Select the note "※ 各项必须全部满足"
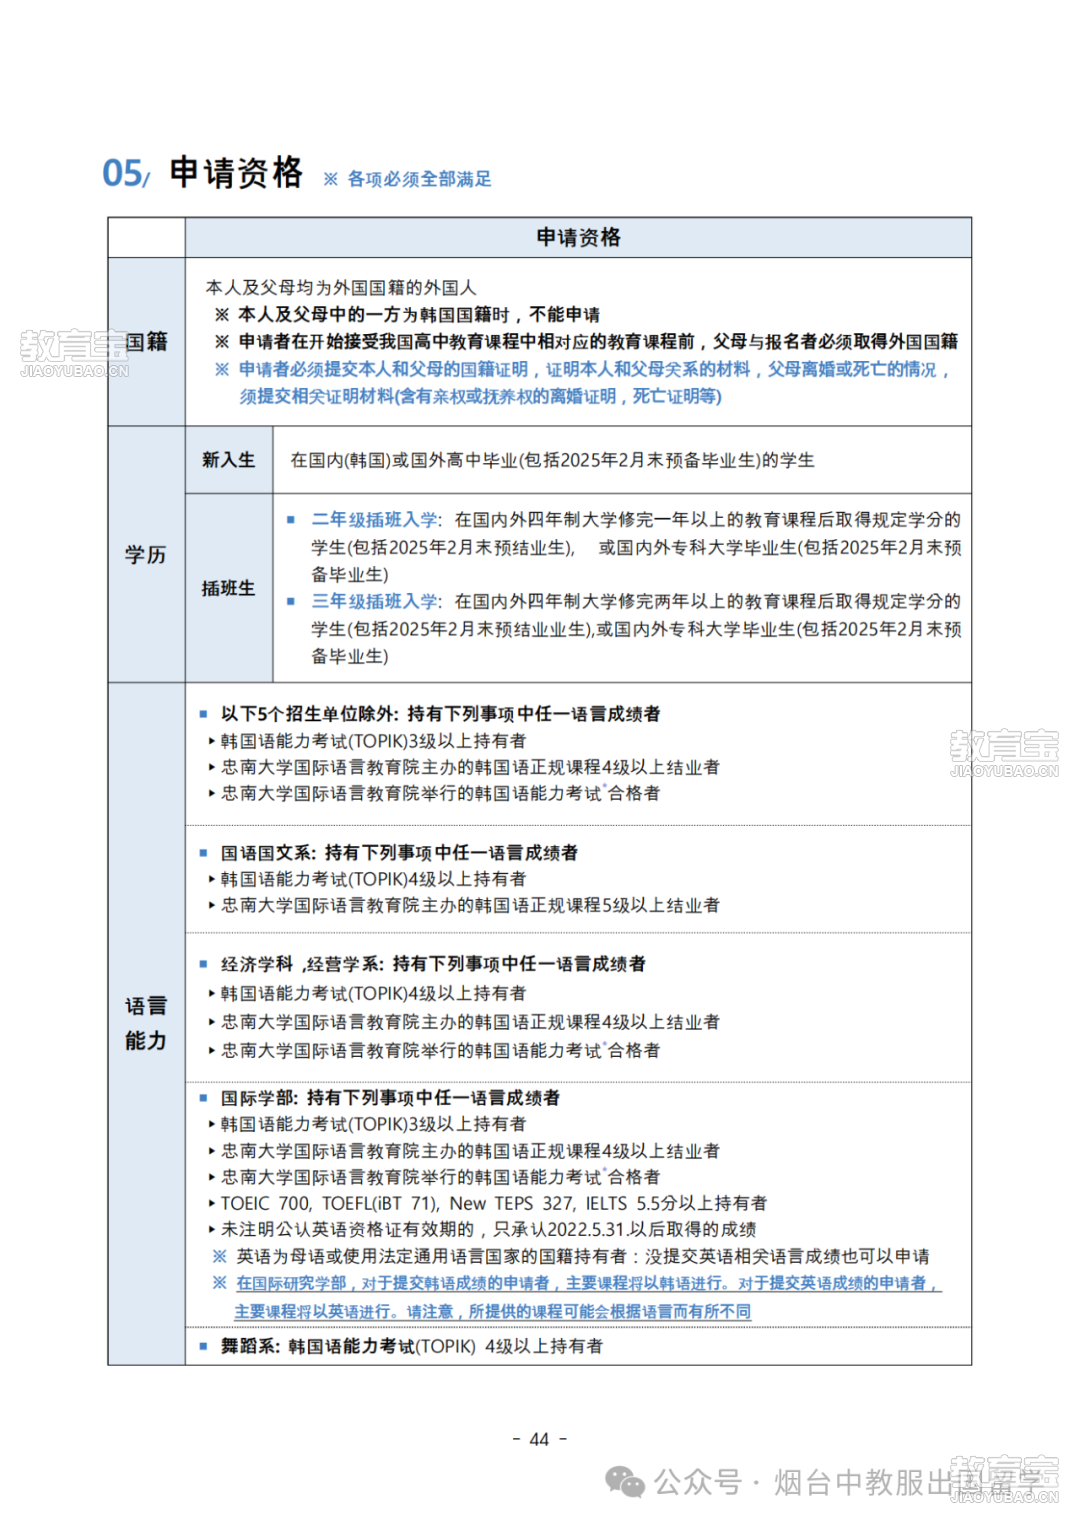This screenshot has width=1080, height=1526. tap(407, 179)
